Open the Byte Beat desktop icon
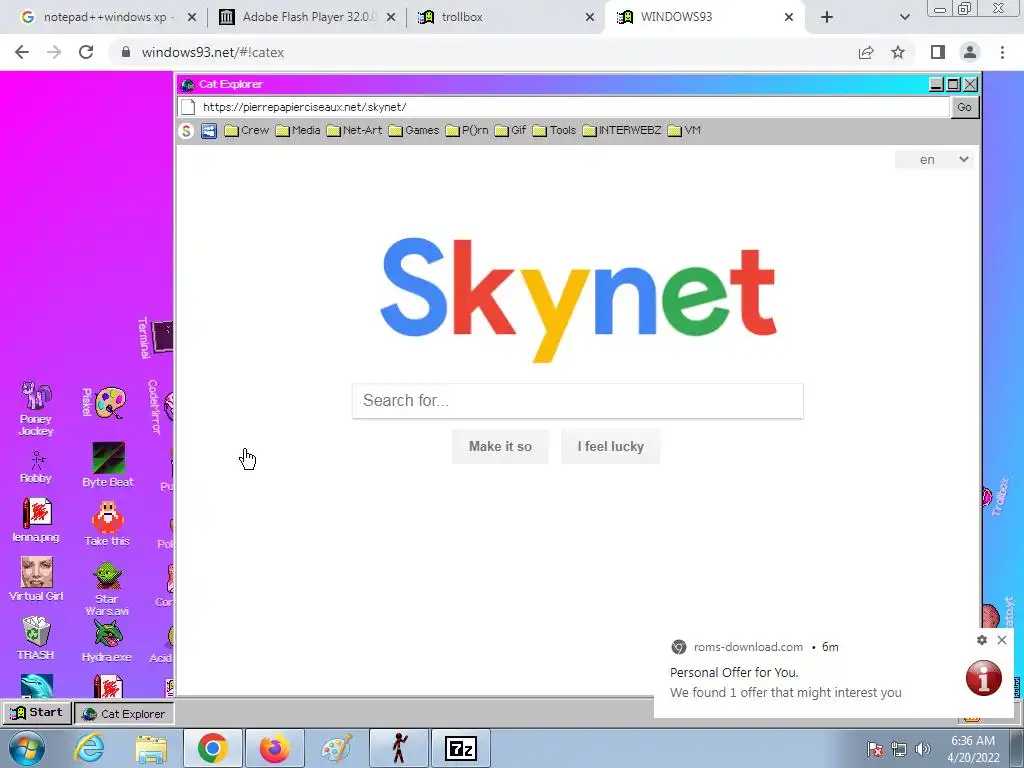Viewport: 1024px width, 768px height. (108, 464)
